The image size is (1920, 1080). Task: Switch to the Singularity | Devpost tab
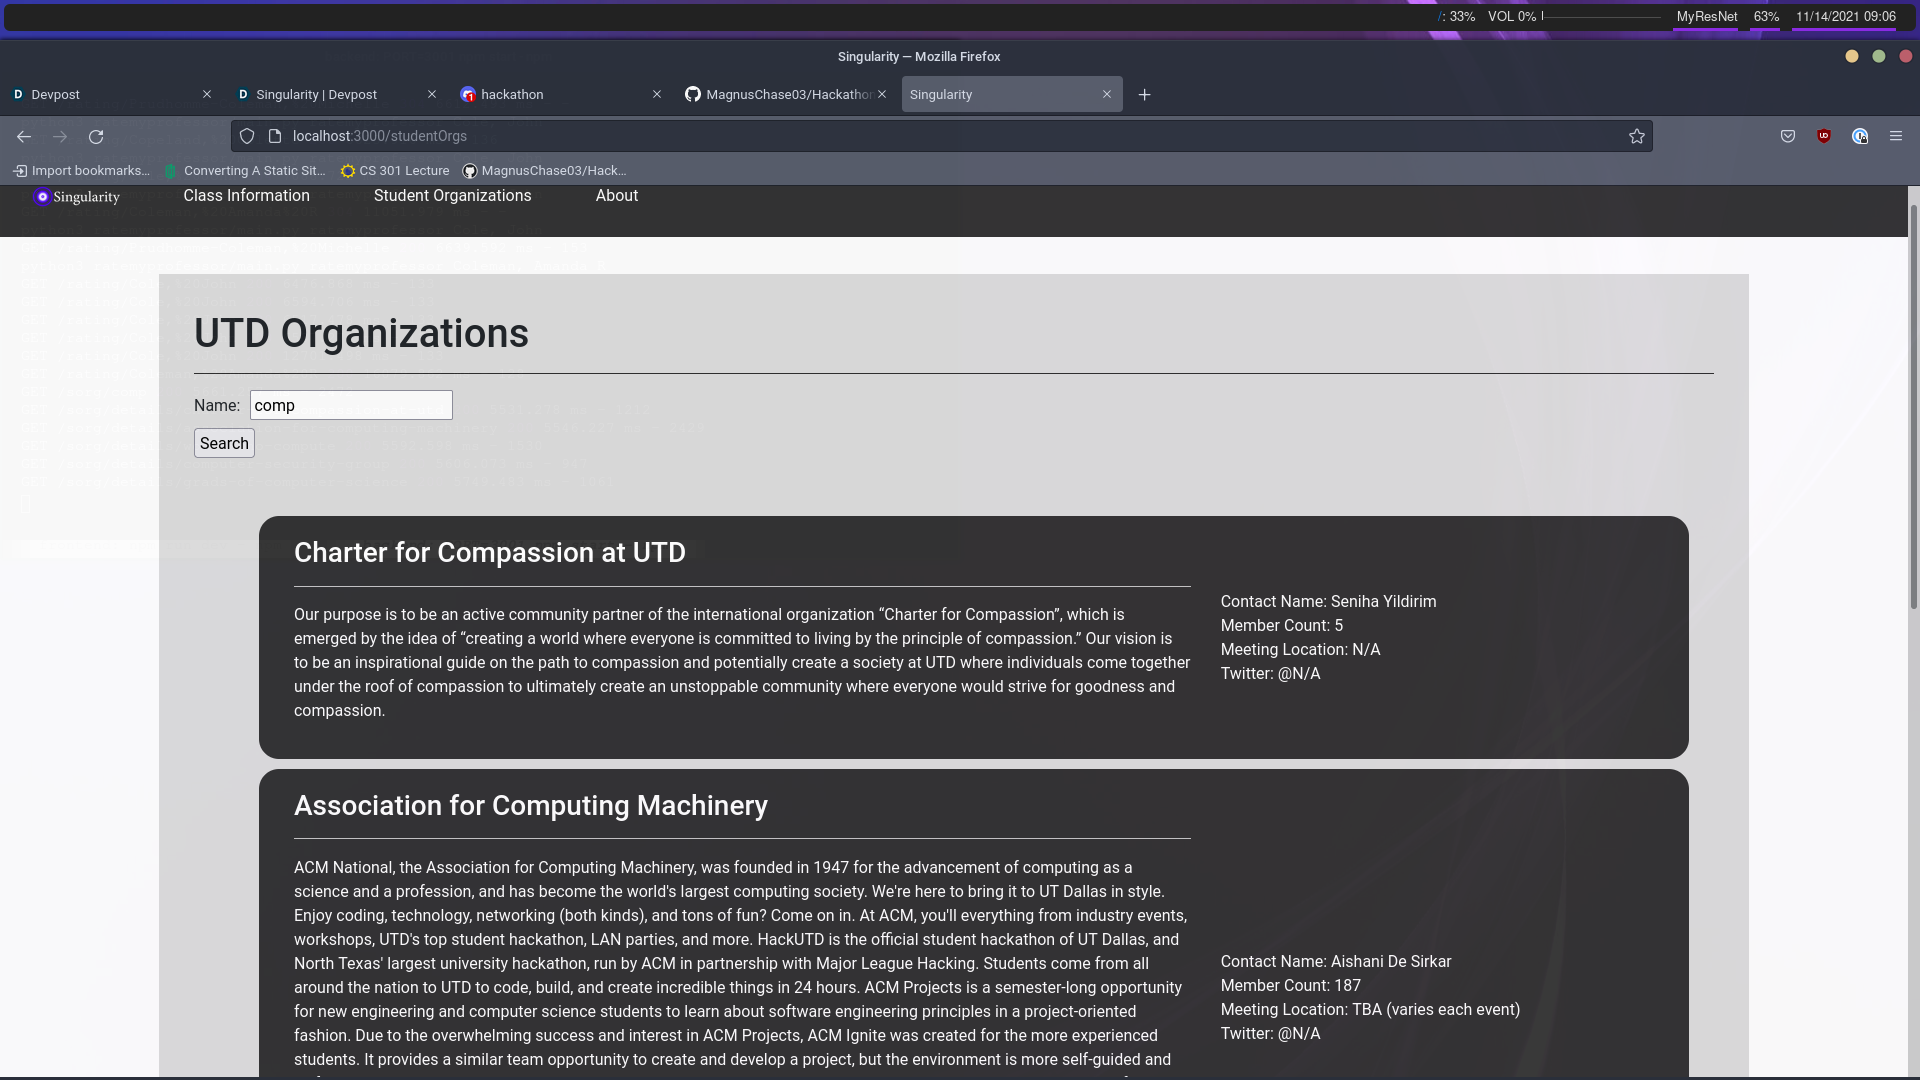[x=316, y=94]
